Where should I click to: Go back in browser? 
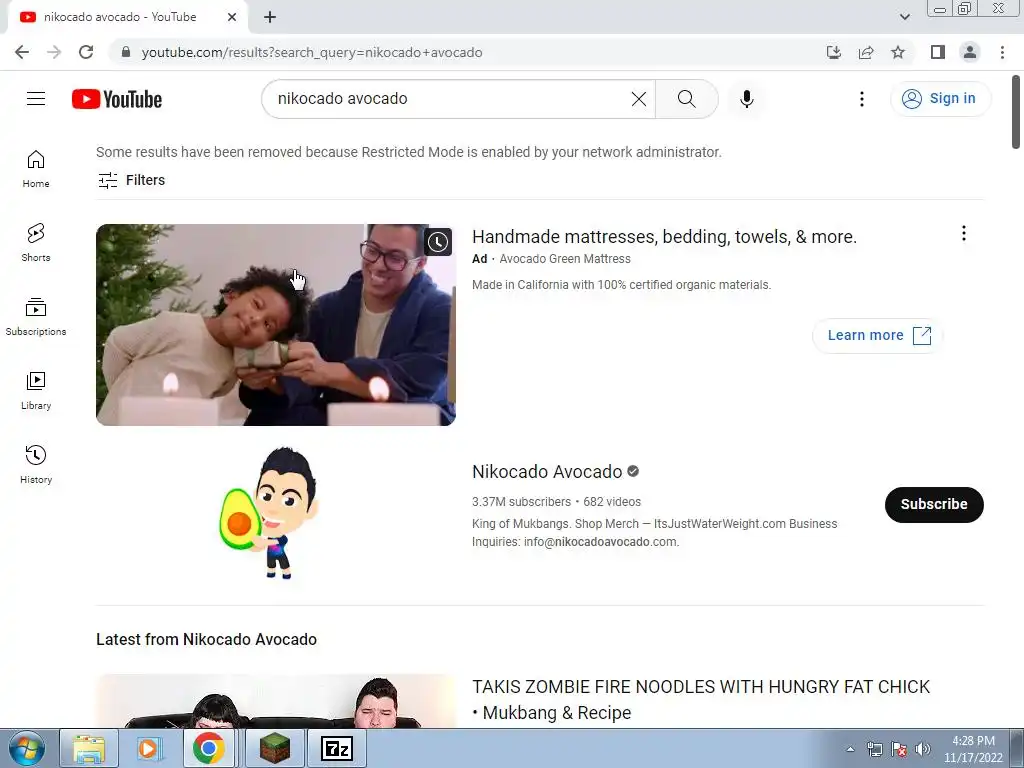[22, 52]
